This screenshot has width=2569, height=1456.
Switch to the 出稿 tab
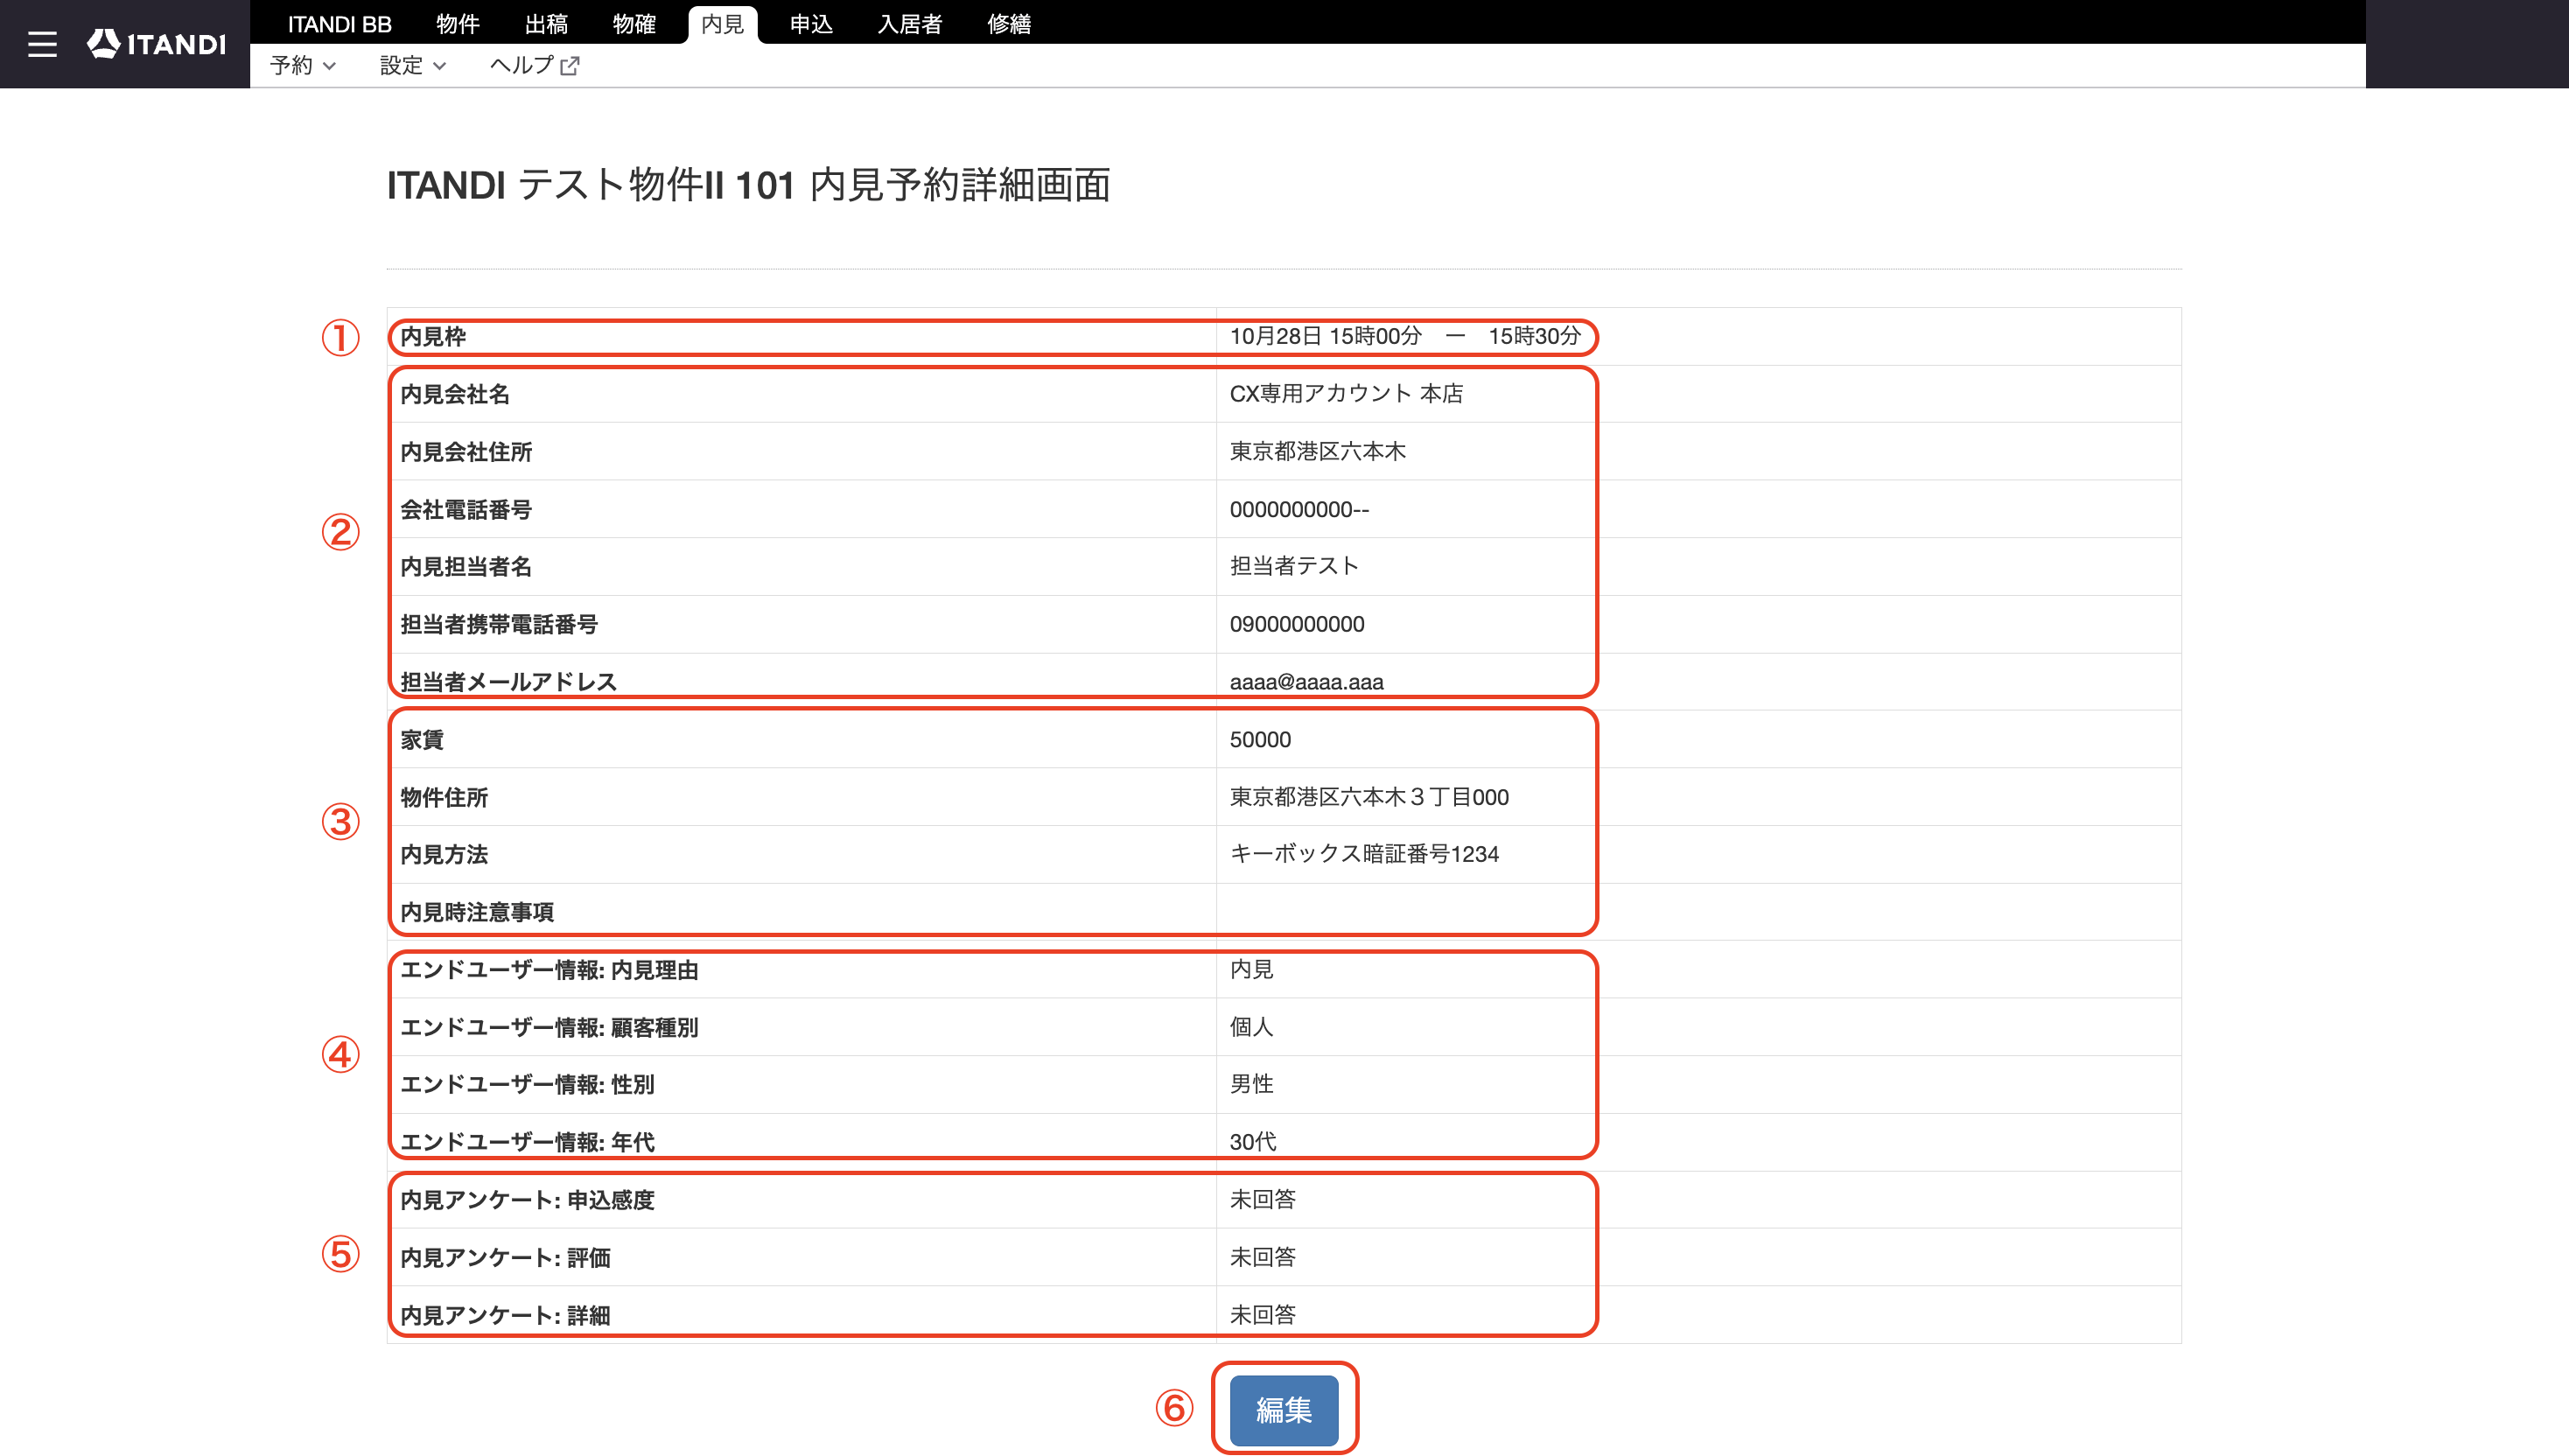coord(546,24)
